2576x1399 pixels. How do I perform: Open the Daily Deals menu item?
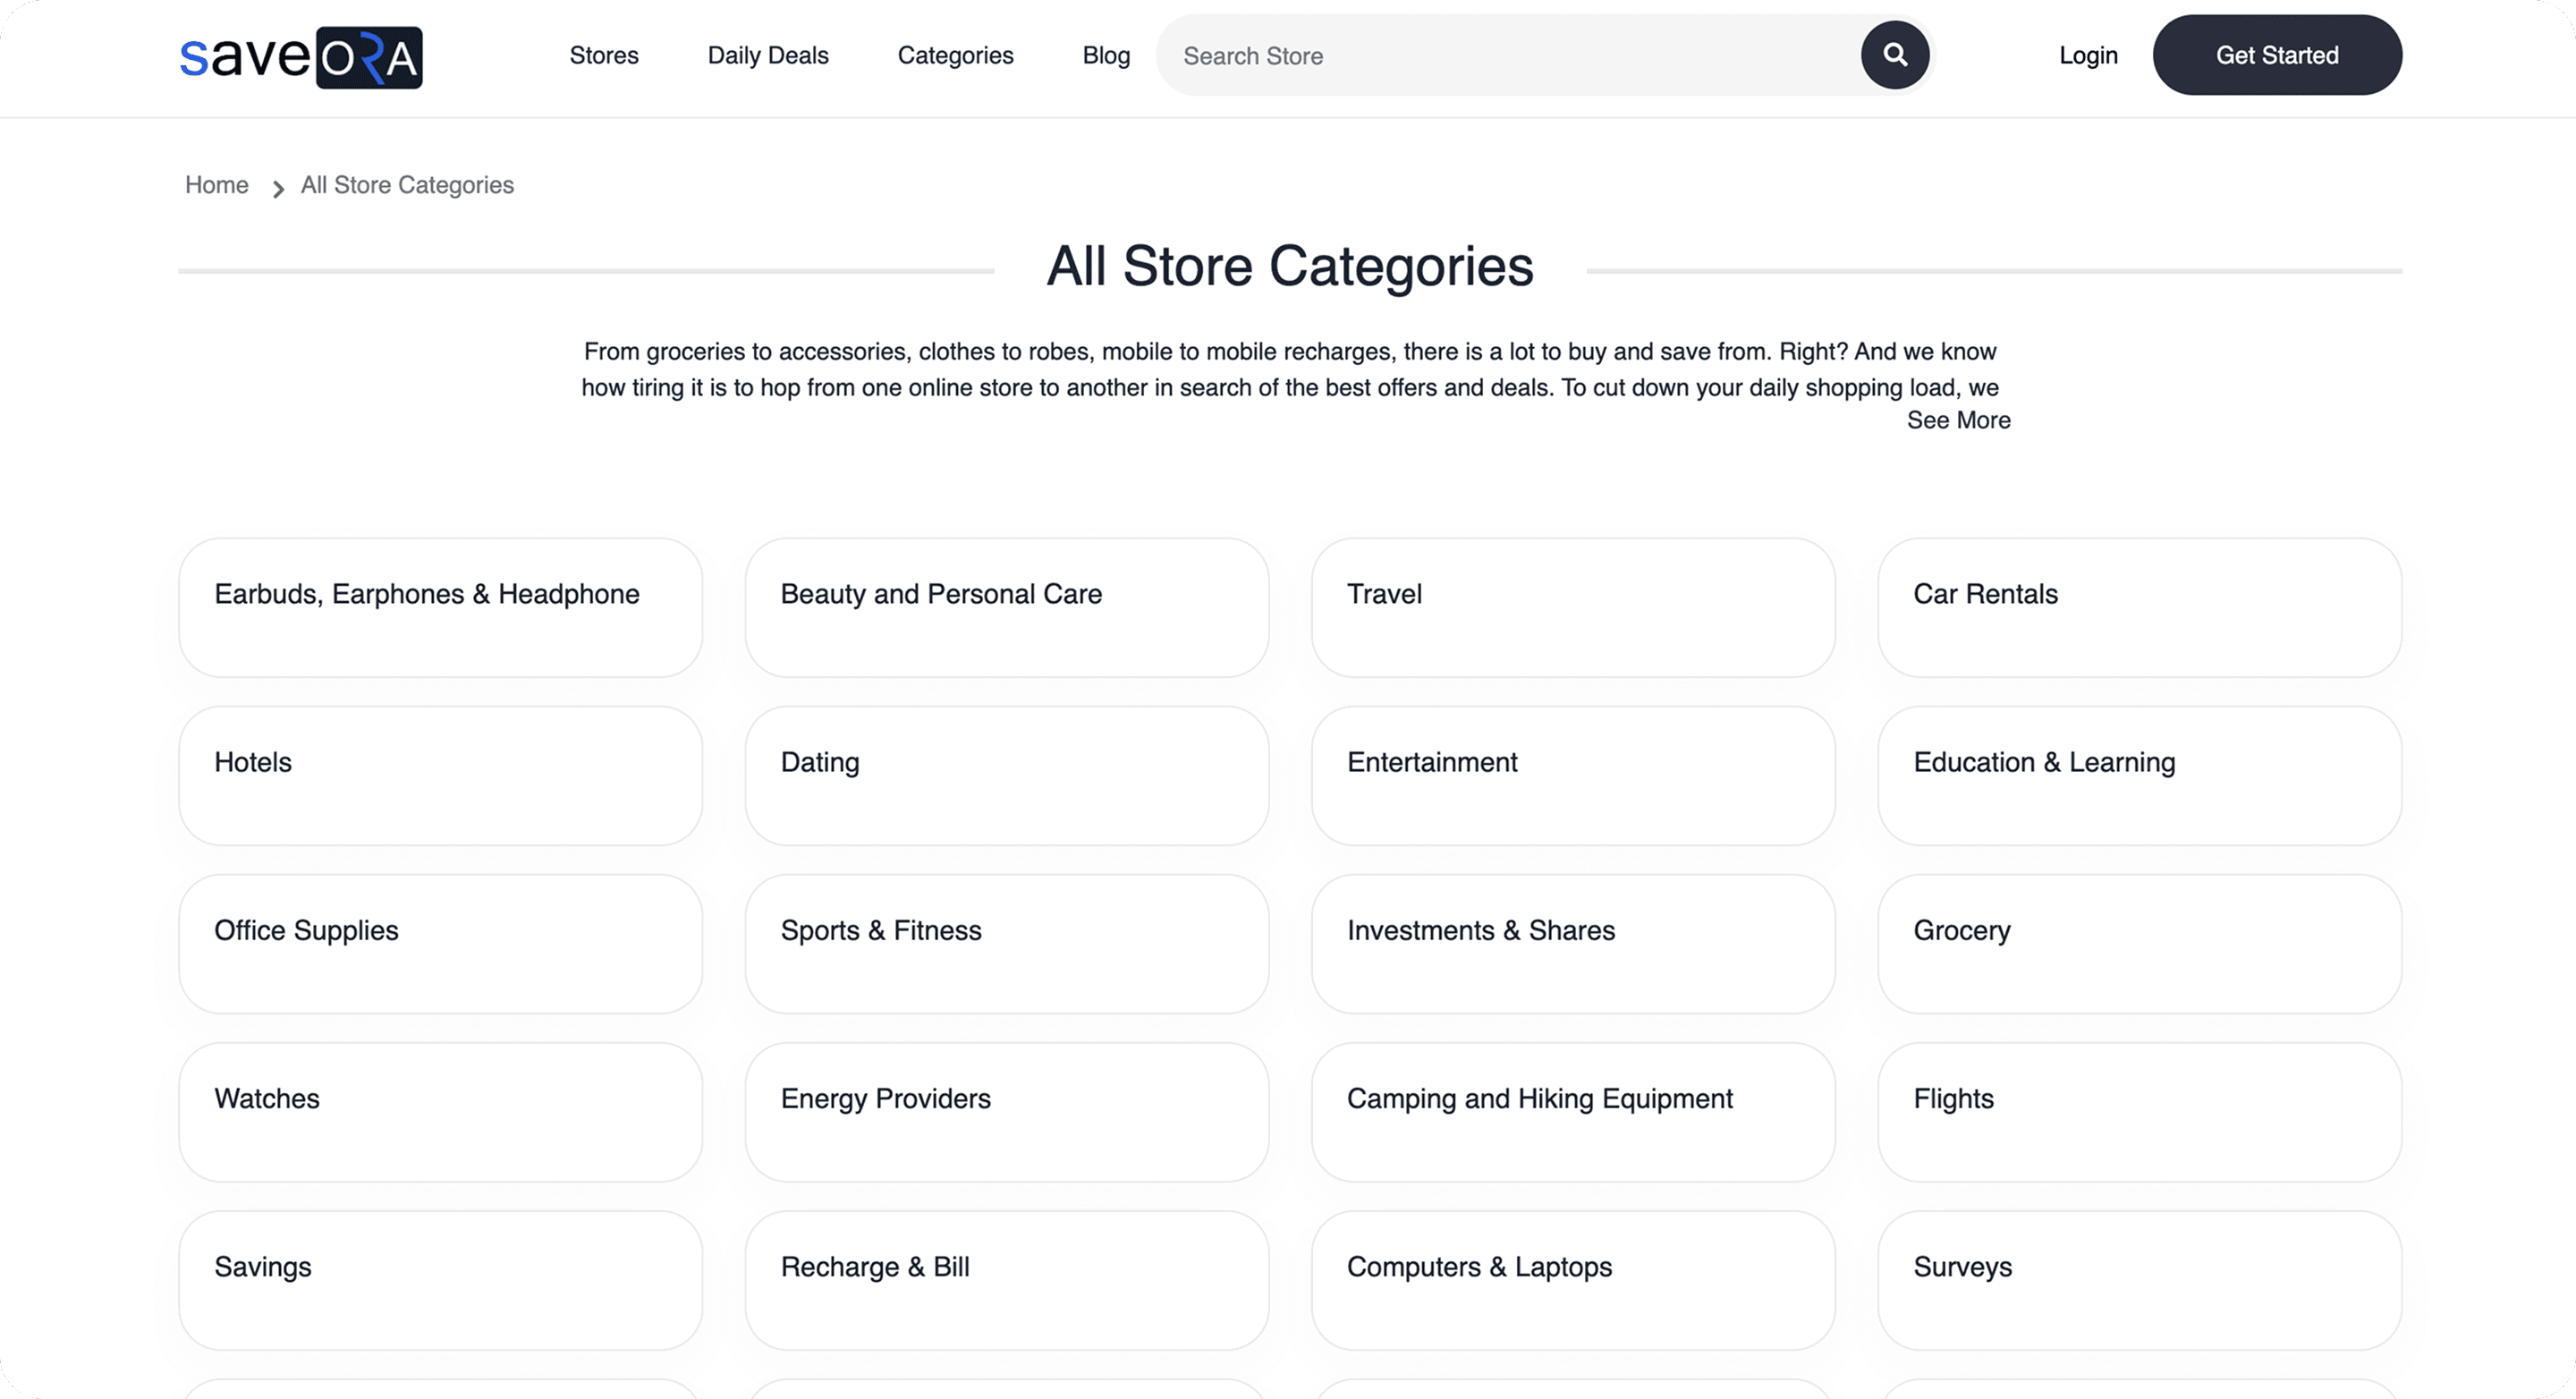(767, 55)
